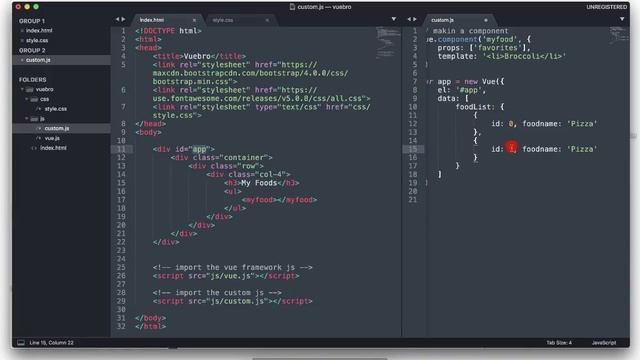Toggle the sidebar panel icon in status bar
This screenshot has height=360, width=640.
click(x=21, y=342)
